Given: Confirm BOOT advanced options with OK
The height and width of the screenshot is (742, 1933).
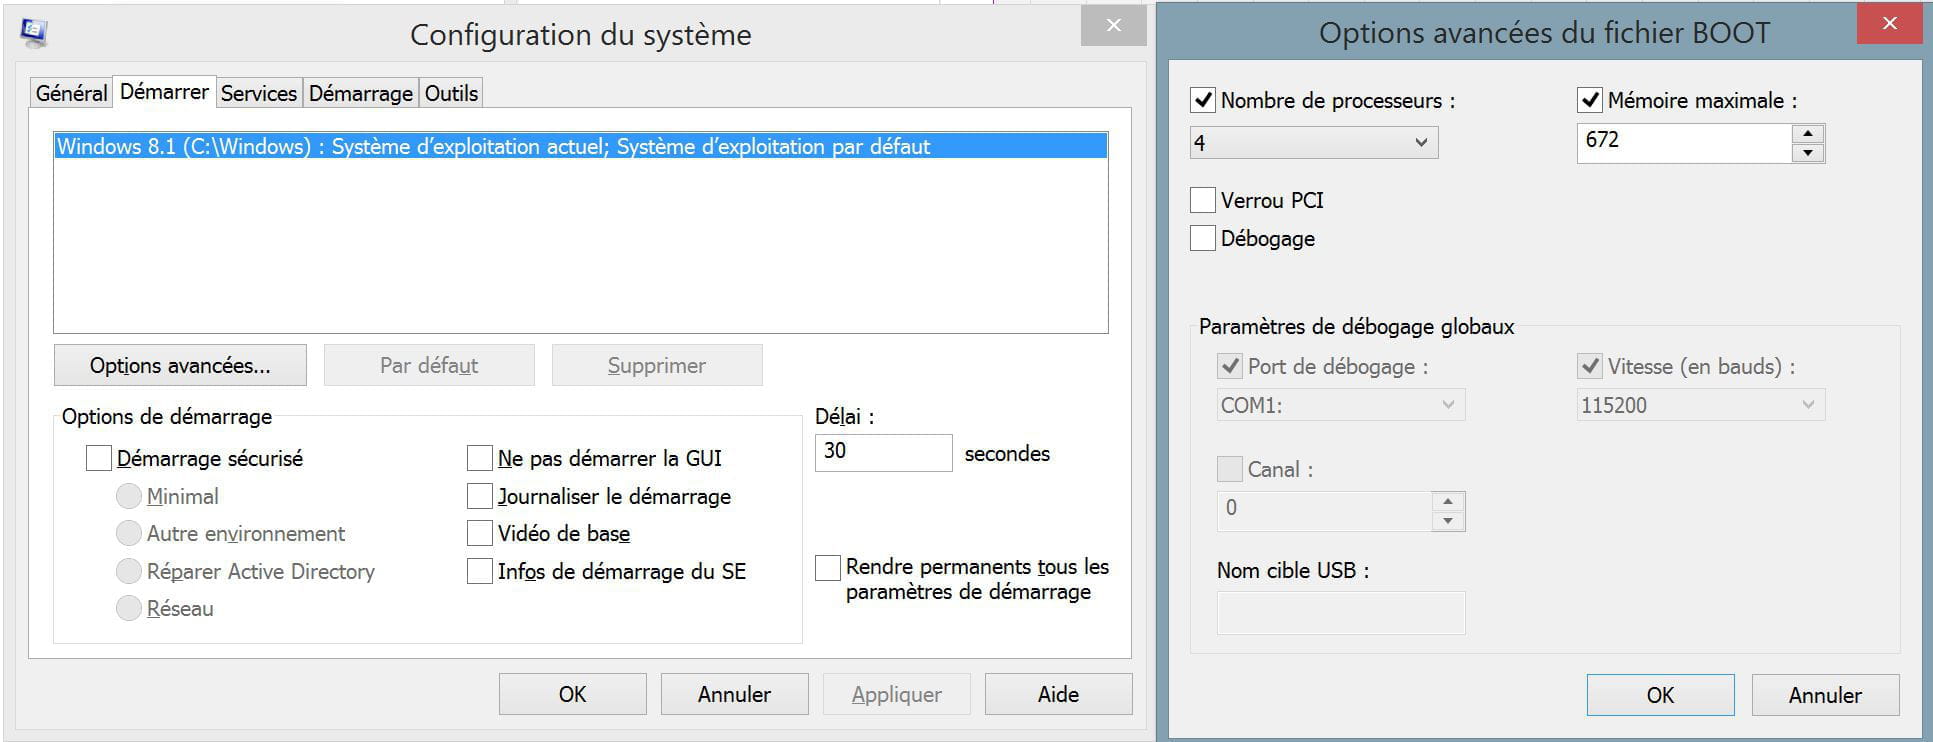Looking at the screenshot, I should 1660,695.
